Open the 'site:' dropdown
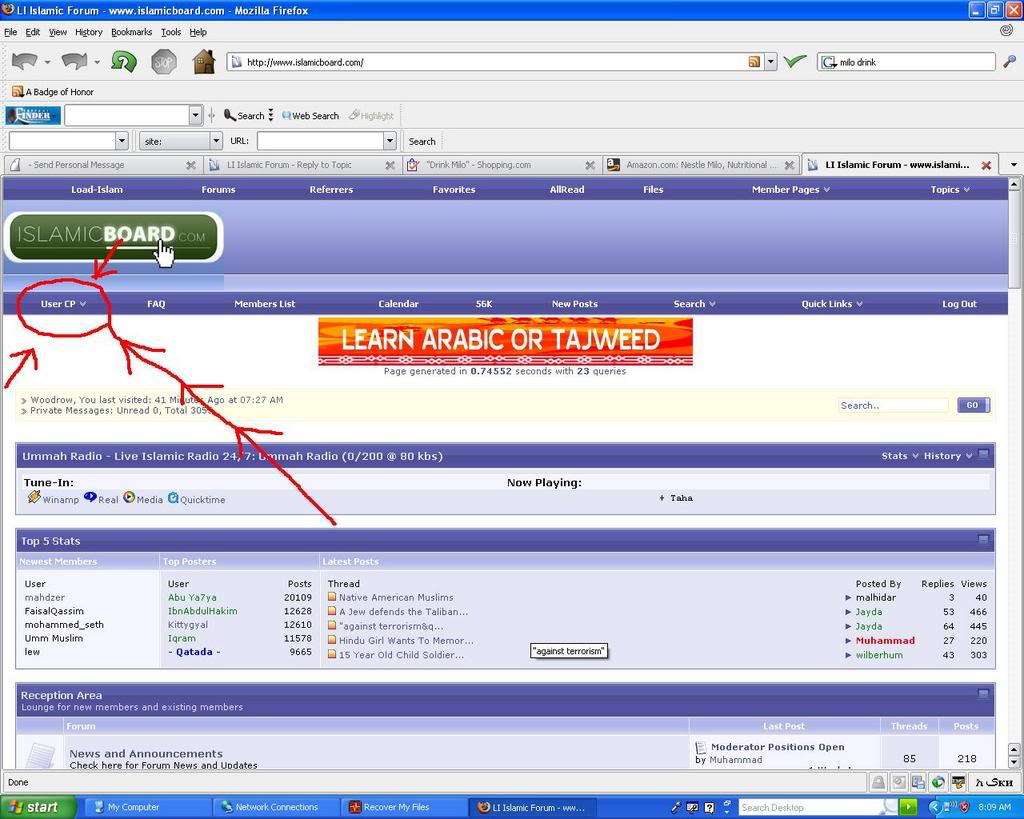1024x819 pixels. coord(216,141)
